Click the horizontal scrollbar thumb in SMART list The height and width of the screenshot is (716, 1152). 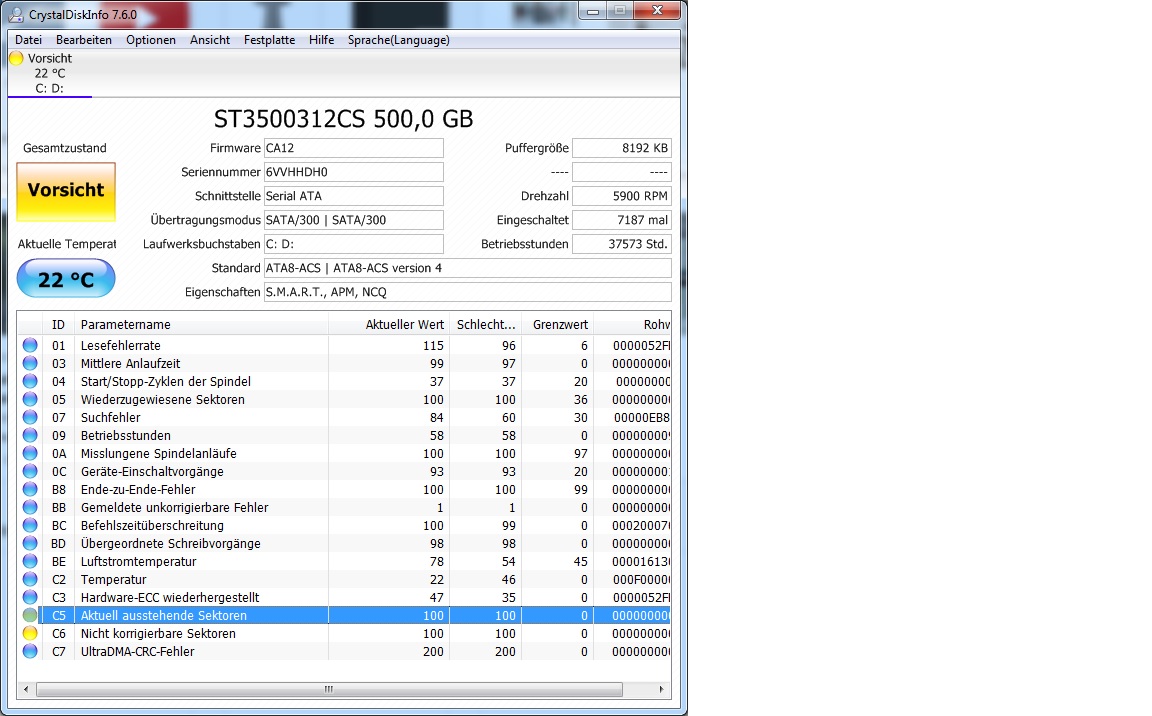click(x=329, y=689)
